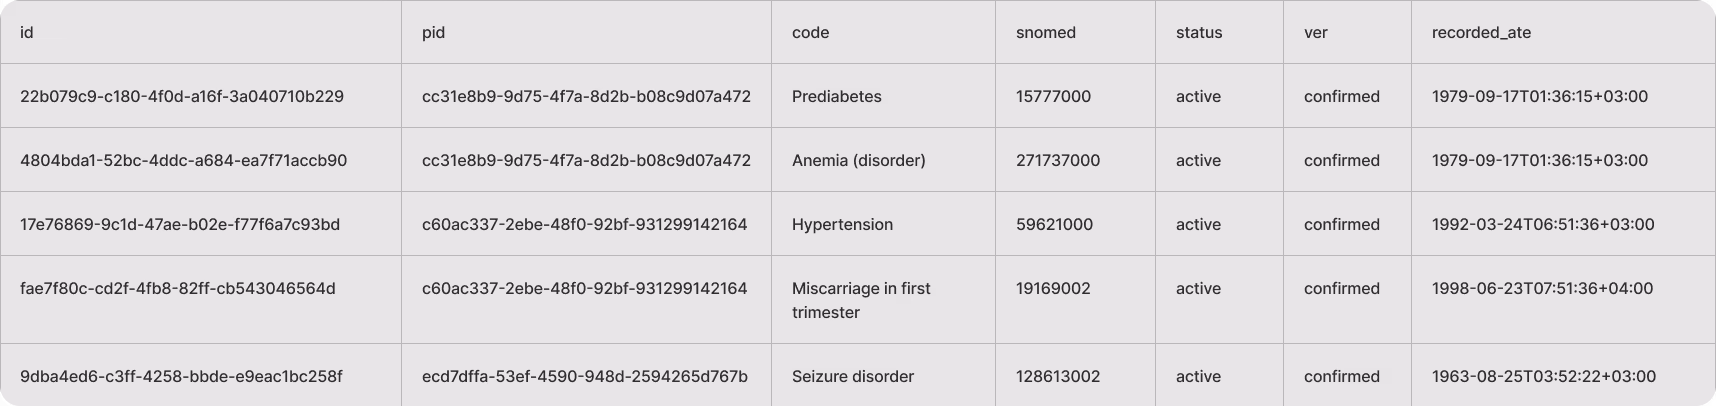
Task: Click the 'id' column header
Action: tap(27, 33)
